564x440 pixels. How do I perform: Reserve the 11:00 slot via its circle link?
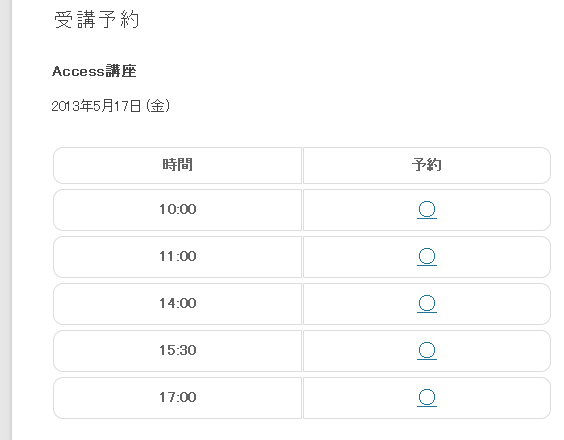click(x=427, y=257)
